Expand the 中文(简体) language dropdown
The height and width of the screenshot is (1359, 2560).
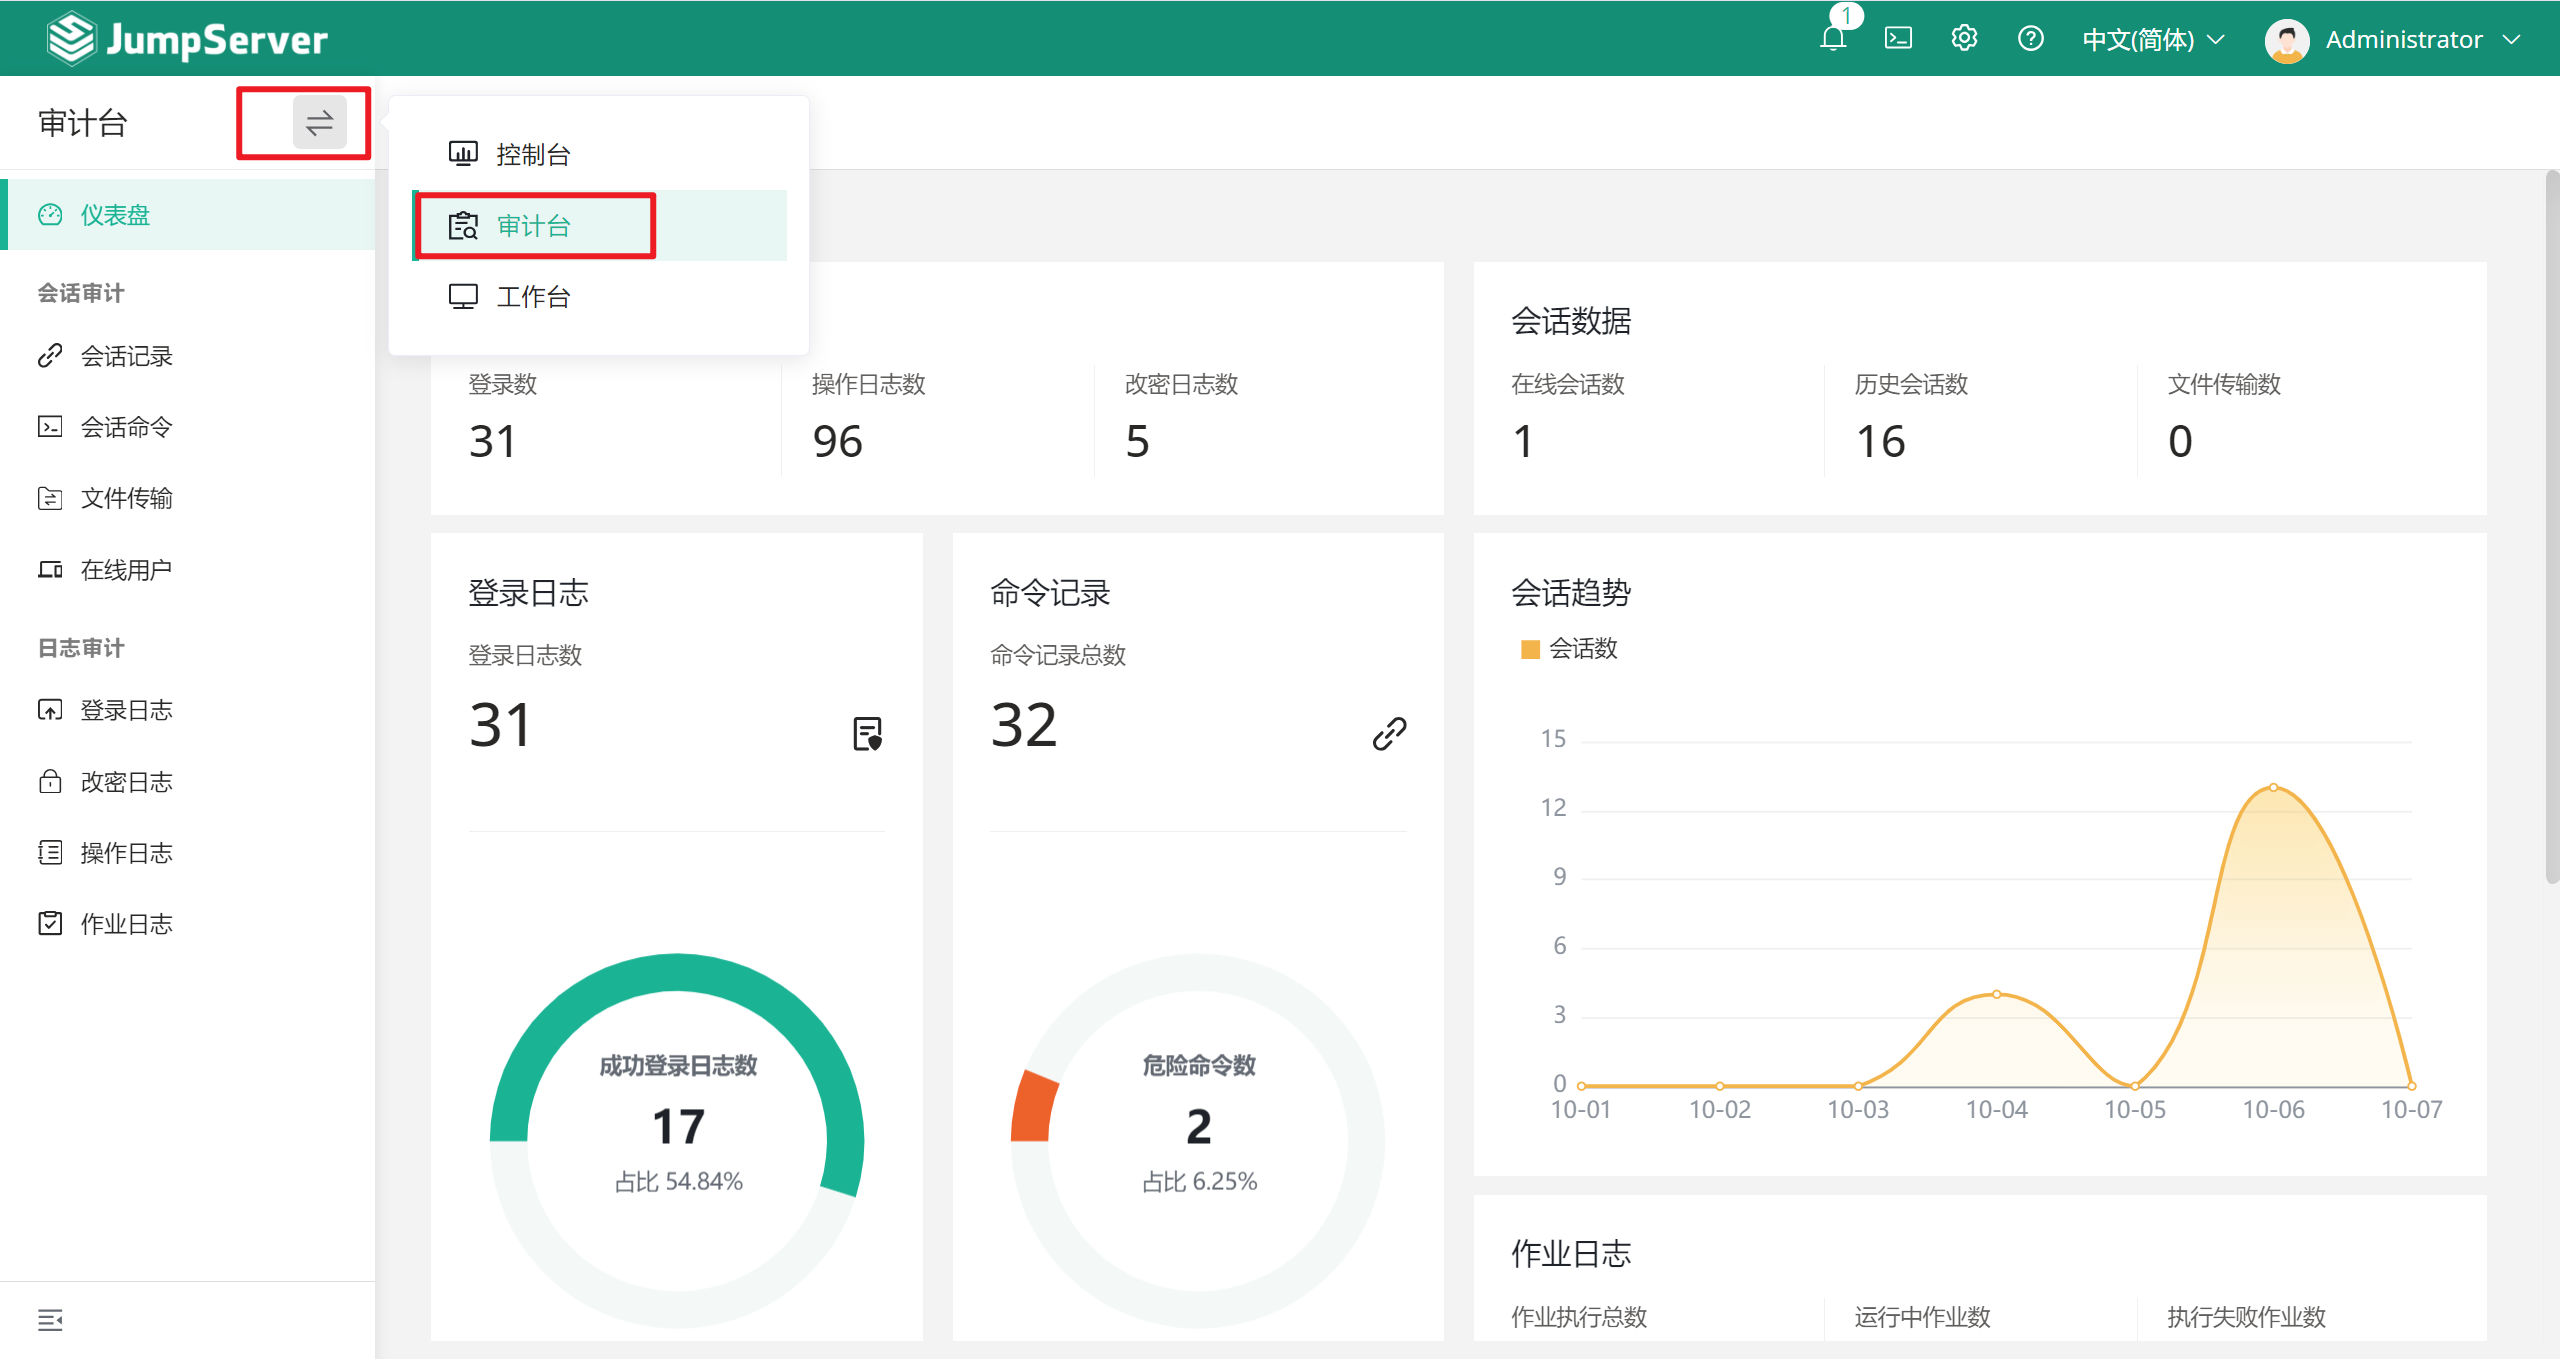[2153, 39]
